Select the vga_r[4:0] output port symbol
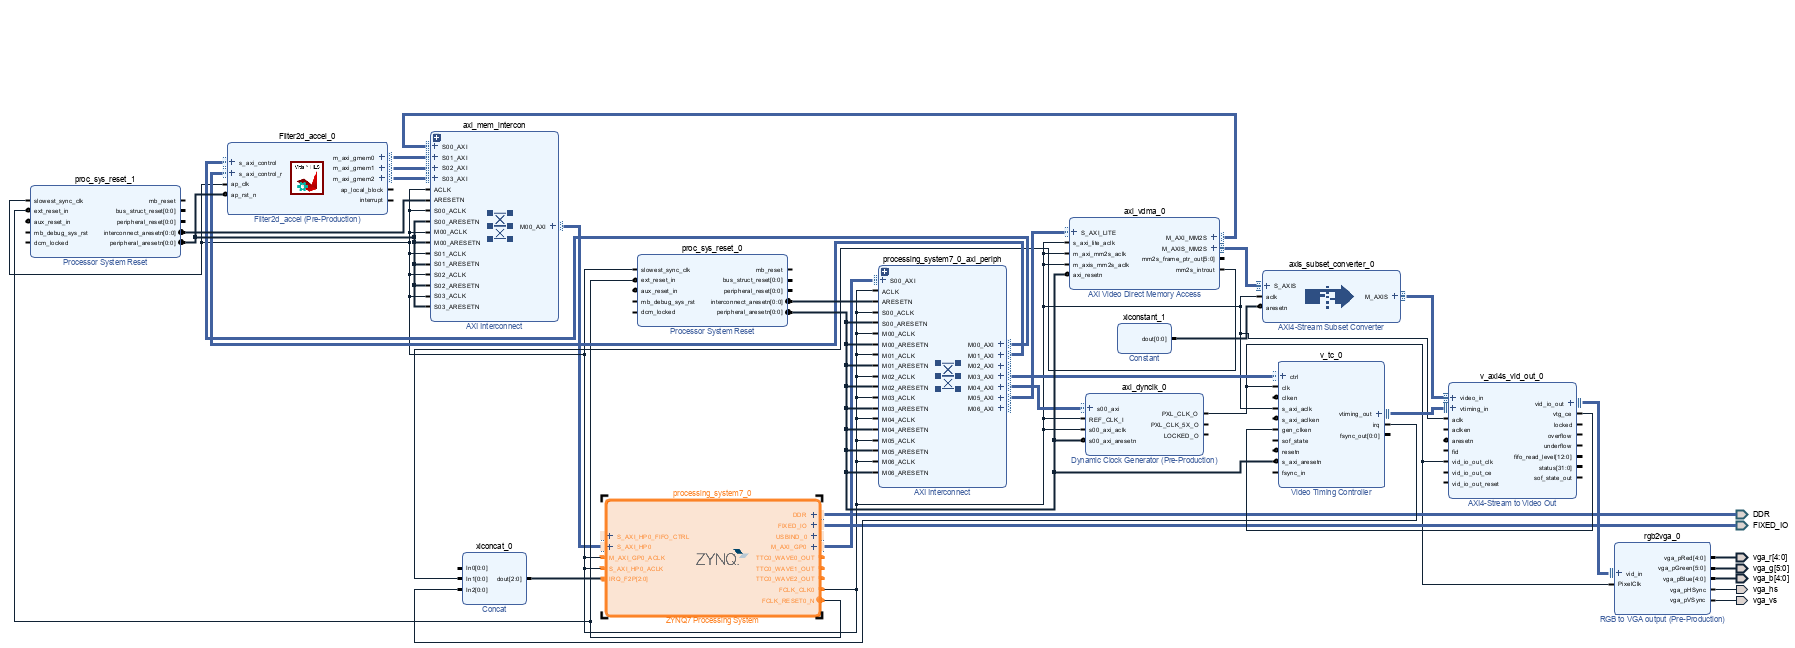Image resolution: width=1795 pixels, height=648 pixels. point(1742,558)
